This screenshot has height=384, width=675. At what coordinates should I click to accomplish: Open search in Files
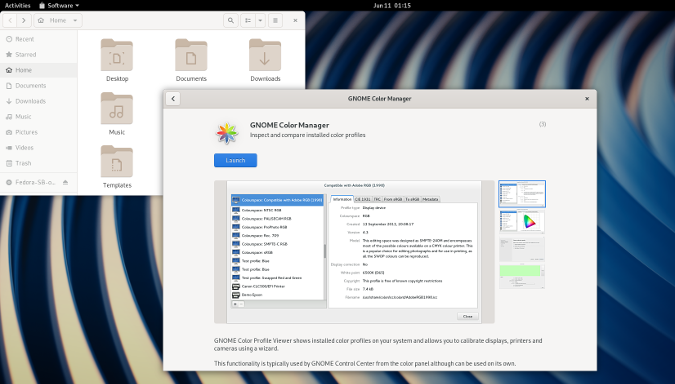point(231,20)
